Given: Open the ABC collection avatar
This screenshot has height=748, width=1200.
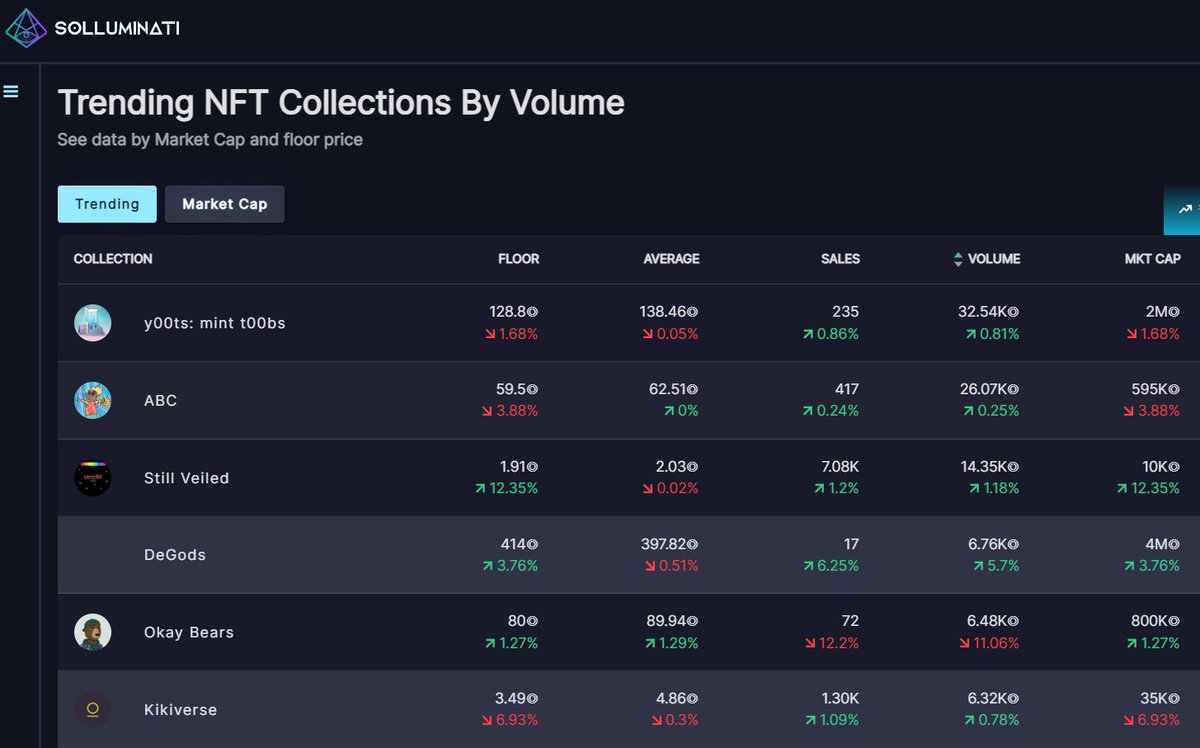Looking at the screenshot, I should click(x=93, y=400).
